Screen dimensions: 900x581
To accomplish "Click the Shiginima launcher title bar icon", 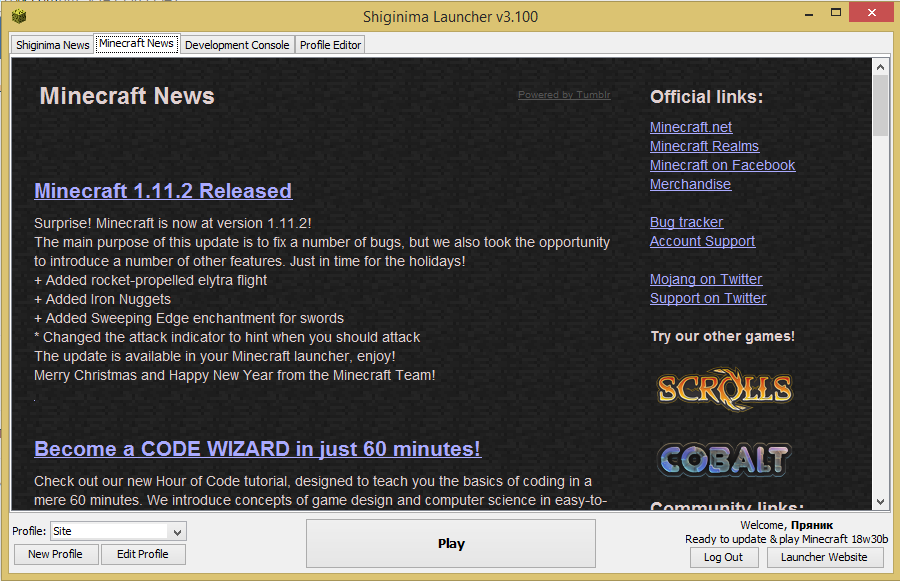I will [19, 16].
